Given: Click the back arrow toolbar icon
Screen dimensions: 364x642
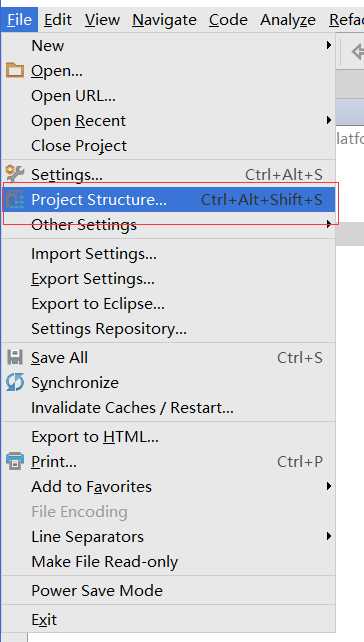Looking at the screenshot, I should coord(358,52).
